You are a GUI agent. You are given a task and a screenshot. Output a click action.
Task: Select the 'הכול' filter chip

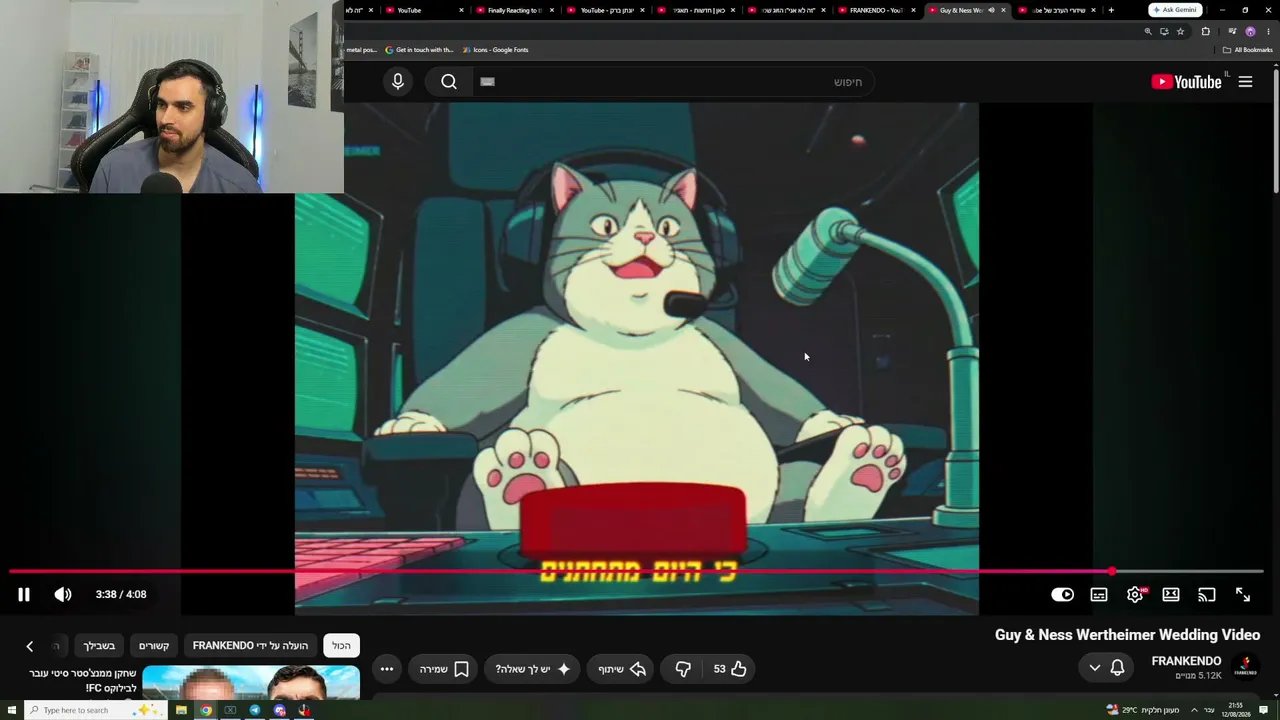tap(342, 646)
